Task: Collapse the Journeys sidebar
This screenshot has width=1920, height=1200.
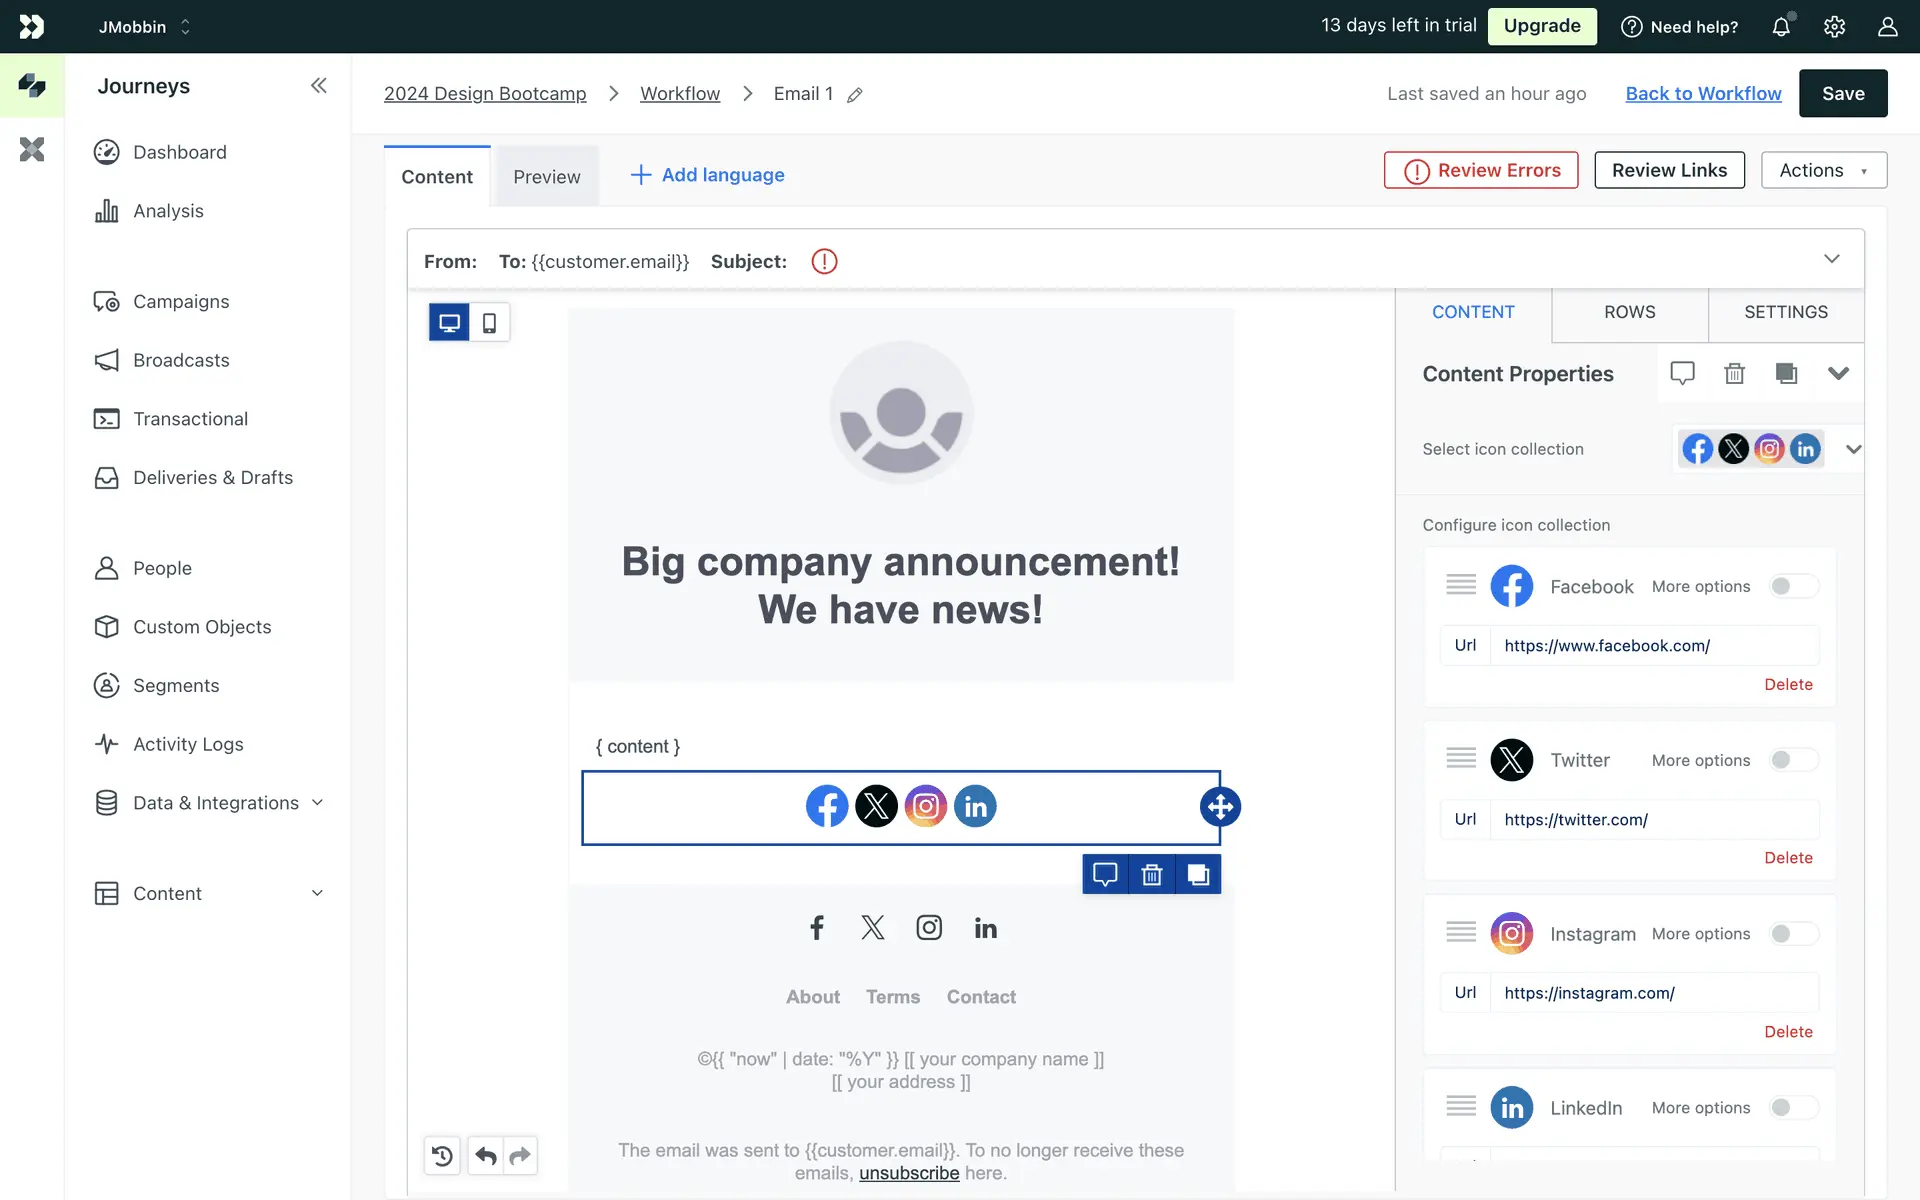Action: pos(318,86)
